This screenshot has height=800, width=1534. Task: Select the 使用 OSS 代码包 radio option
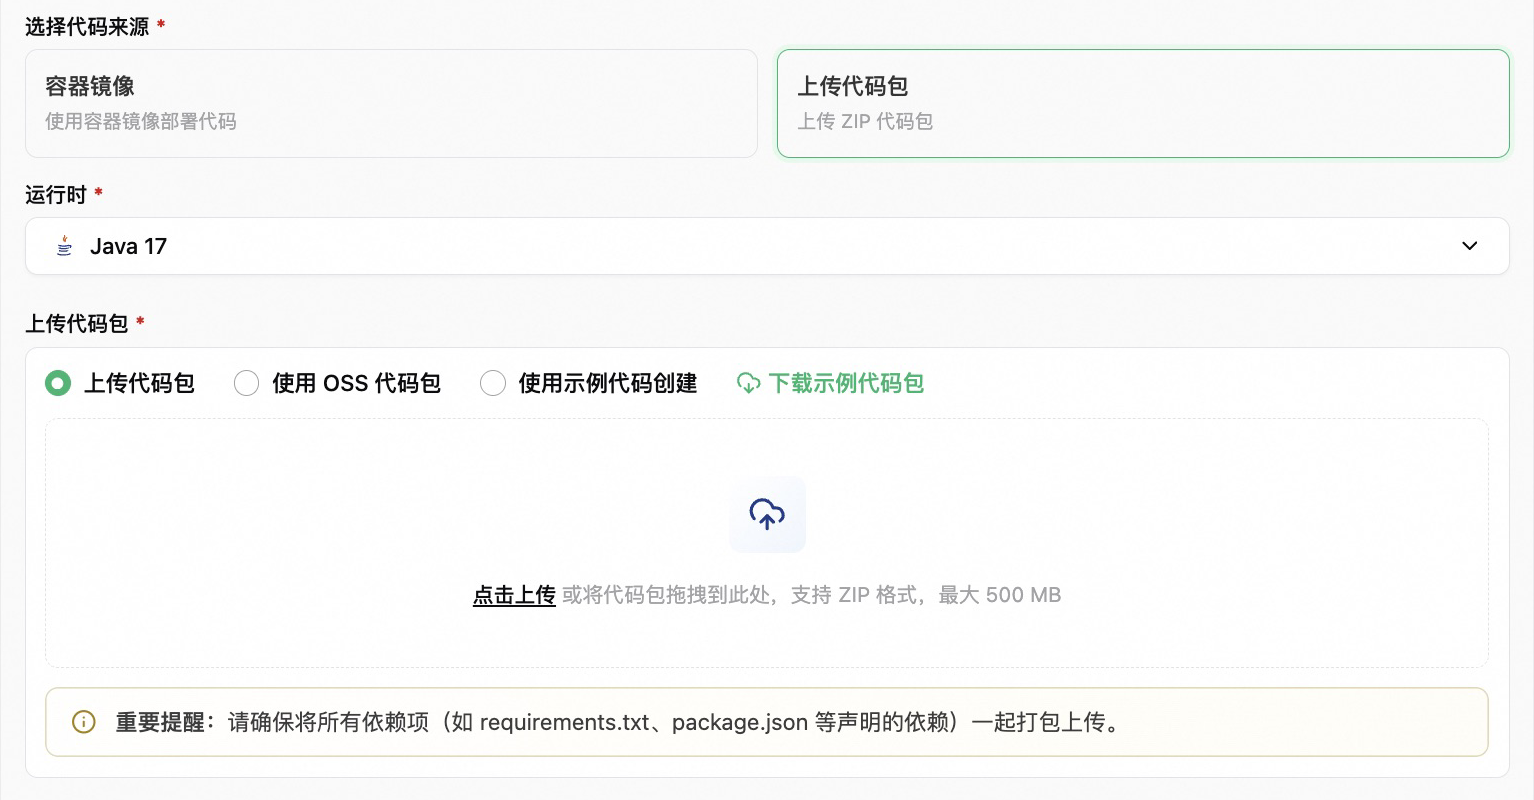246,383
